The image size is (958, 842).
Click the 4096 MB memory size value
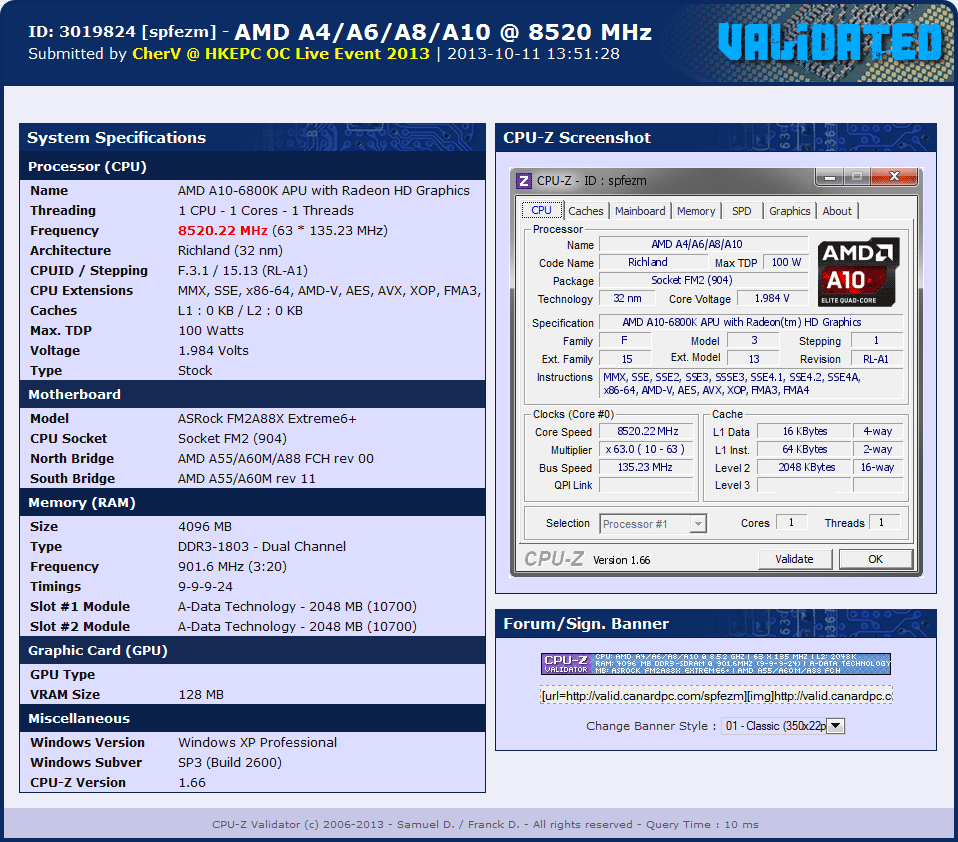click(x=205, y=527)
